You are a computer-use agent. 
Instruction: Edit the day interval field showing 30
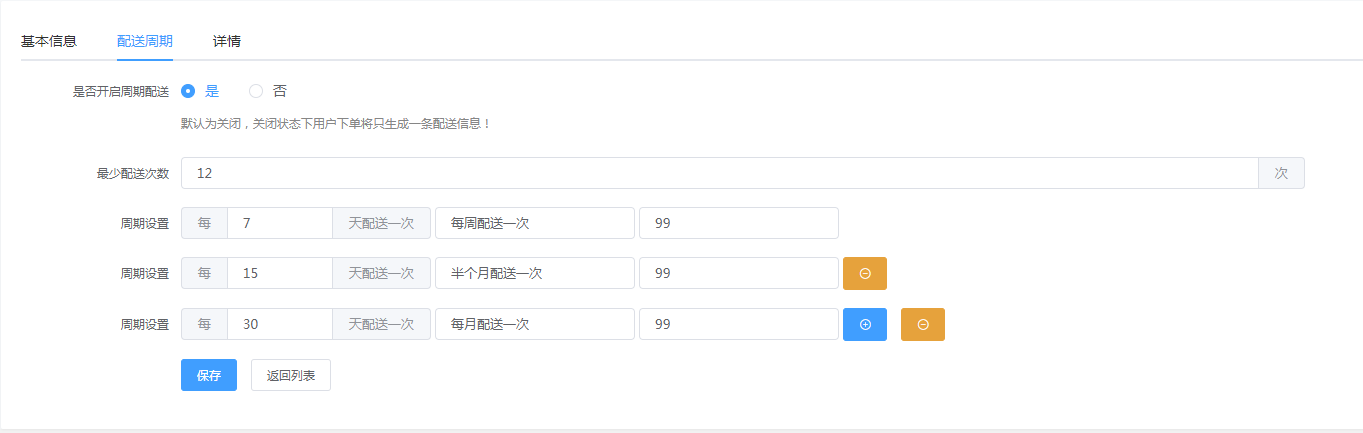(x=280, y=324)
